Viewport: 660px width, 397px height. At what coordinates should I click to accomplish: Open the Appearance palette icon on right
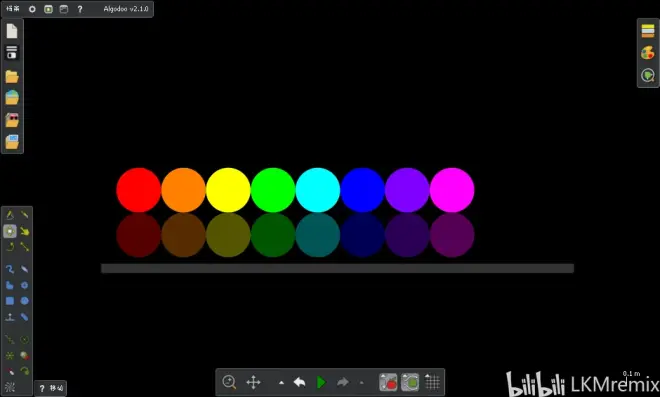pos(648,53)
